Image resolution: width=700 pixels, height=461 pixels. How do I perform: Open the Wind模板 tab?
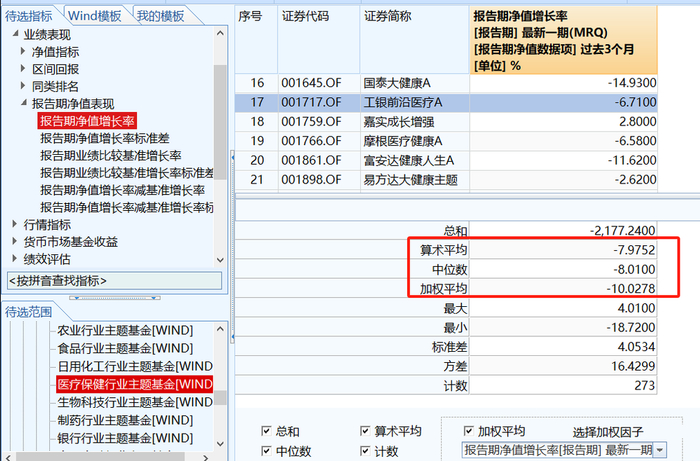(95, 16)
